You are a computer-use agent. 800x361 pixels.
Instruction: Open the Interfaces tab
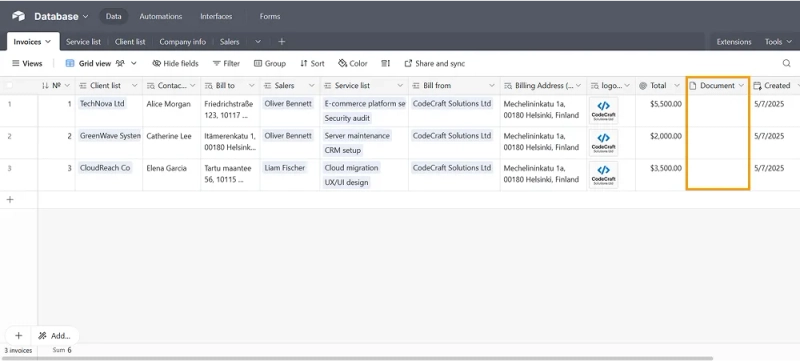pos(216,16)
